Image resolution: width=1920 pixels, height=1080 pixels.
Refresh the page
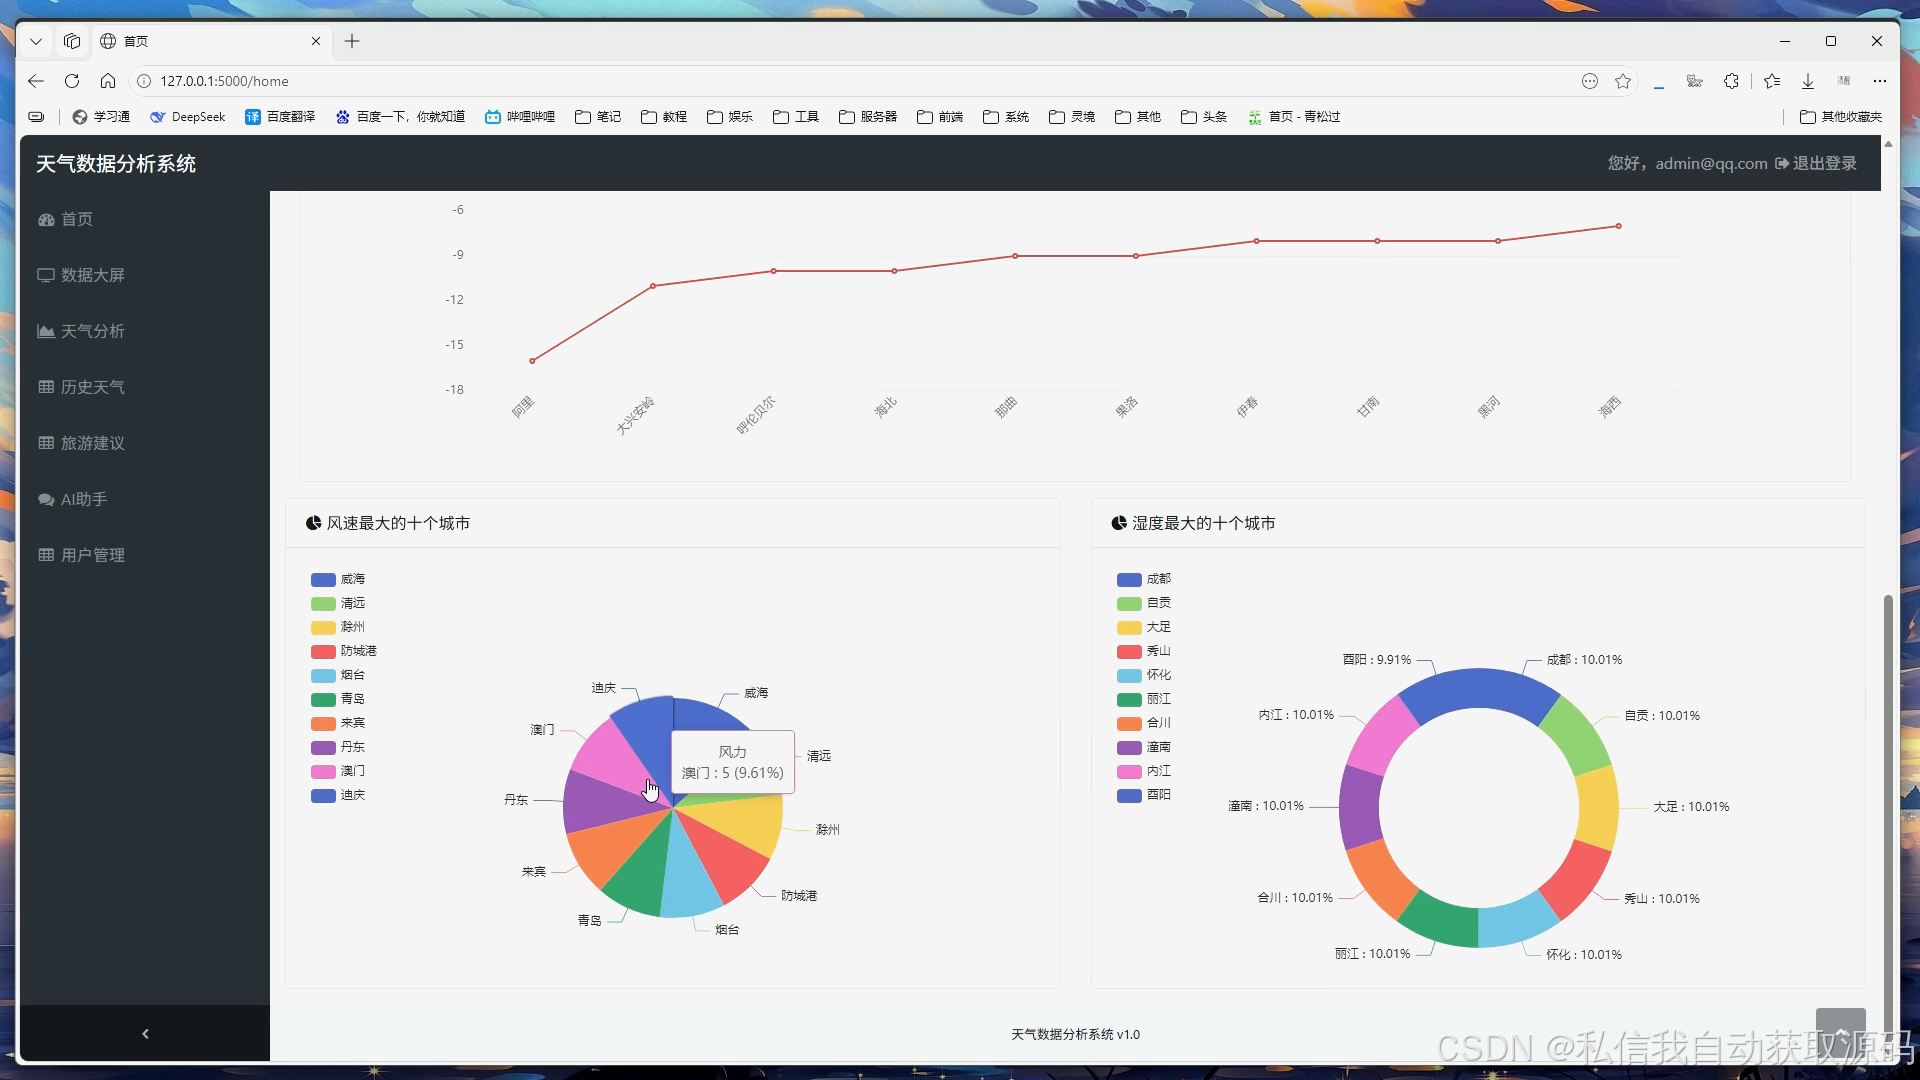click(x=72, y=81)
